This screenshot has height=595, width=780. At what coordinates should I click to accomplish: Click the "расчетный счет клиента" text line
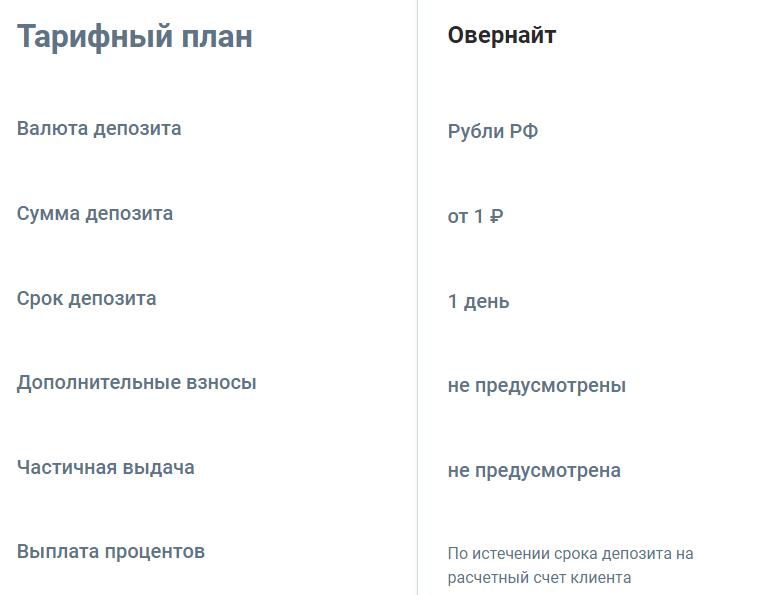539,578
